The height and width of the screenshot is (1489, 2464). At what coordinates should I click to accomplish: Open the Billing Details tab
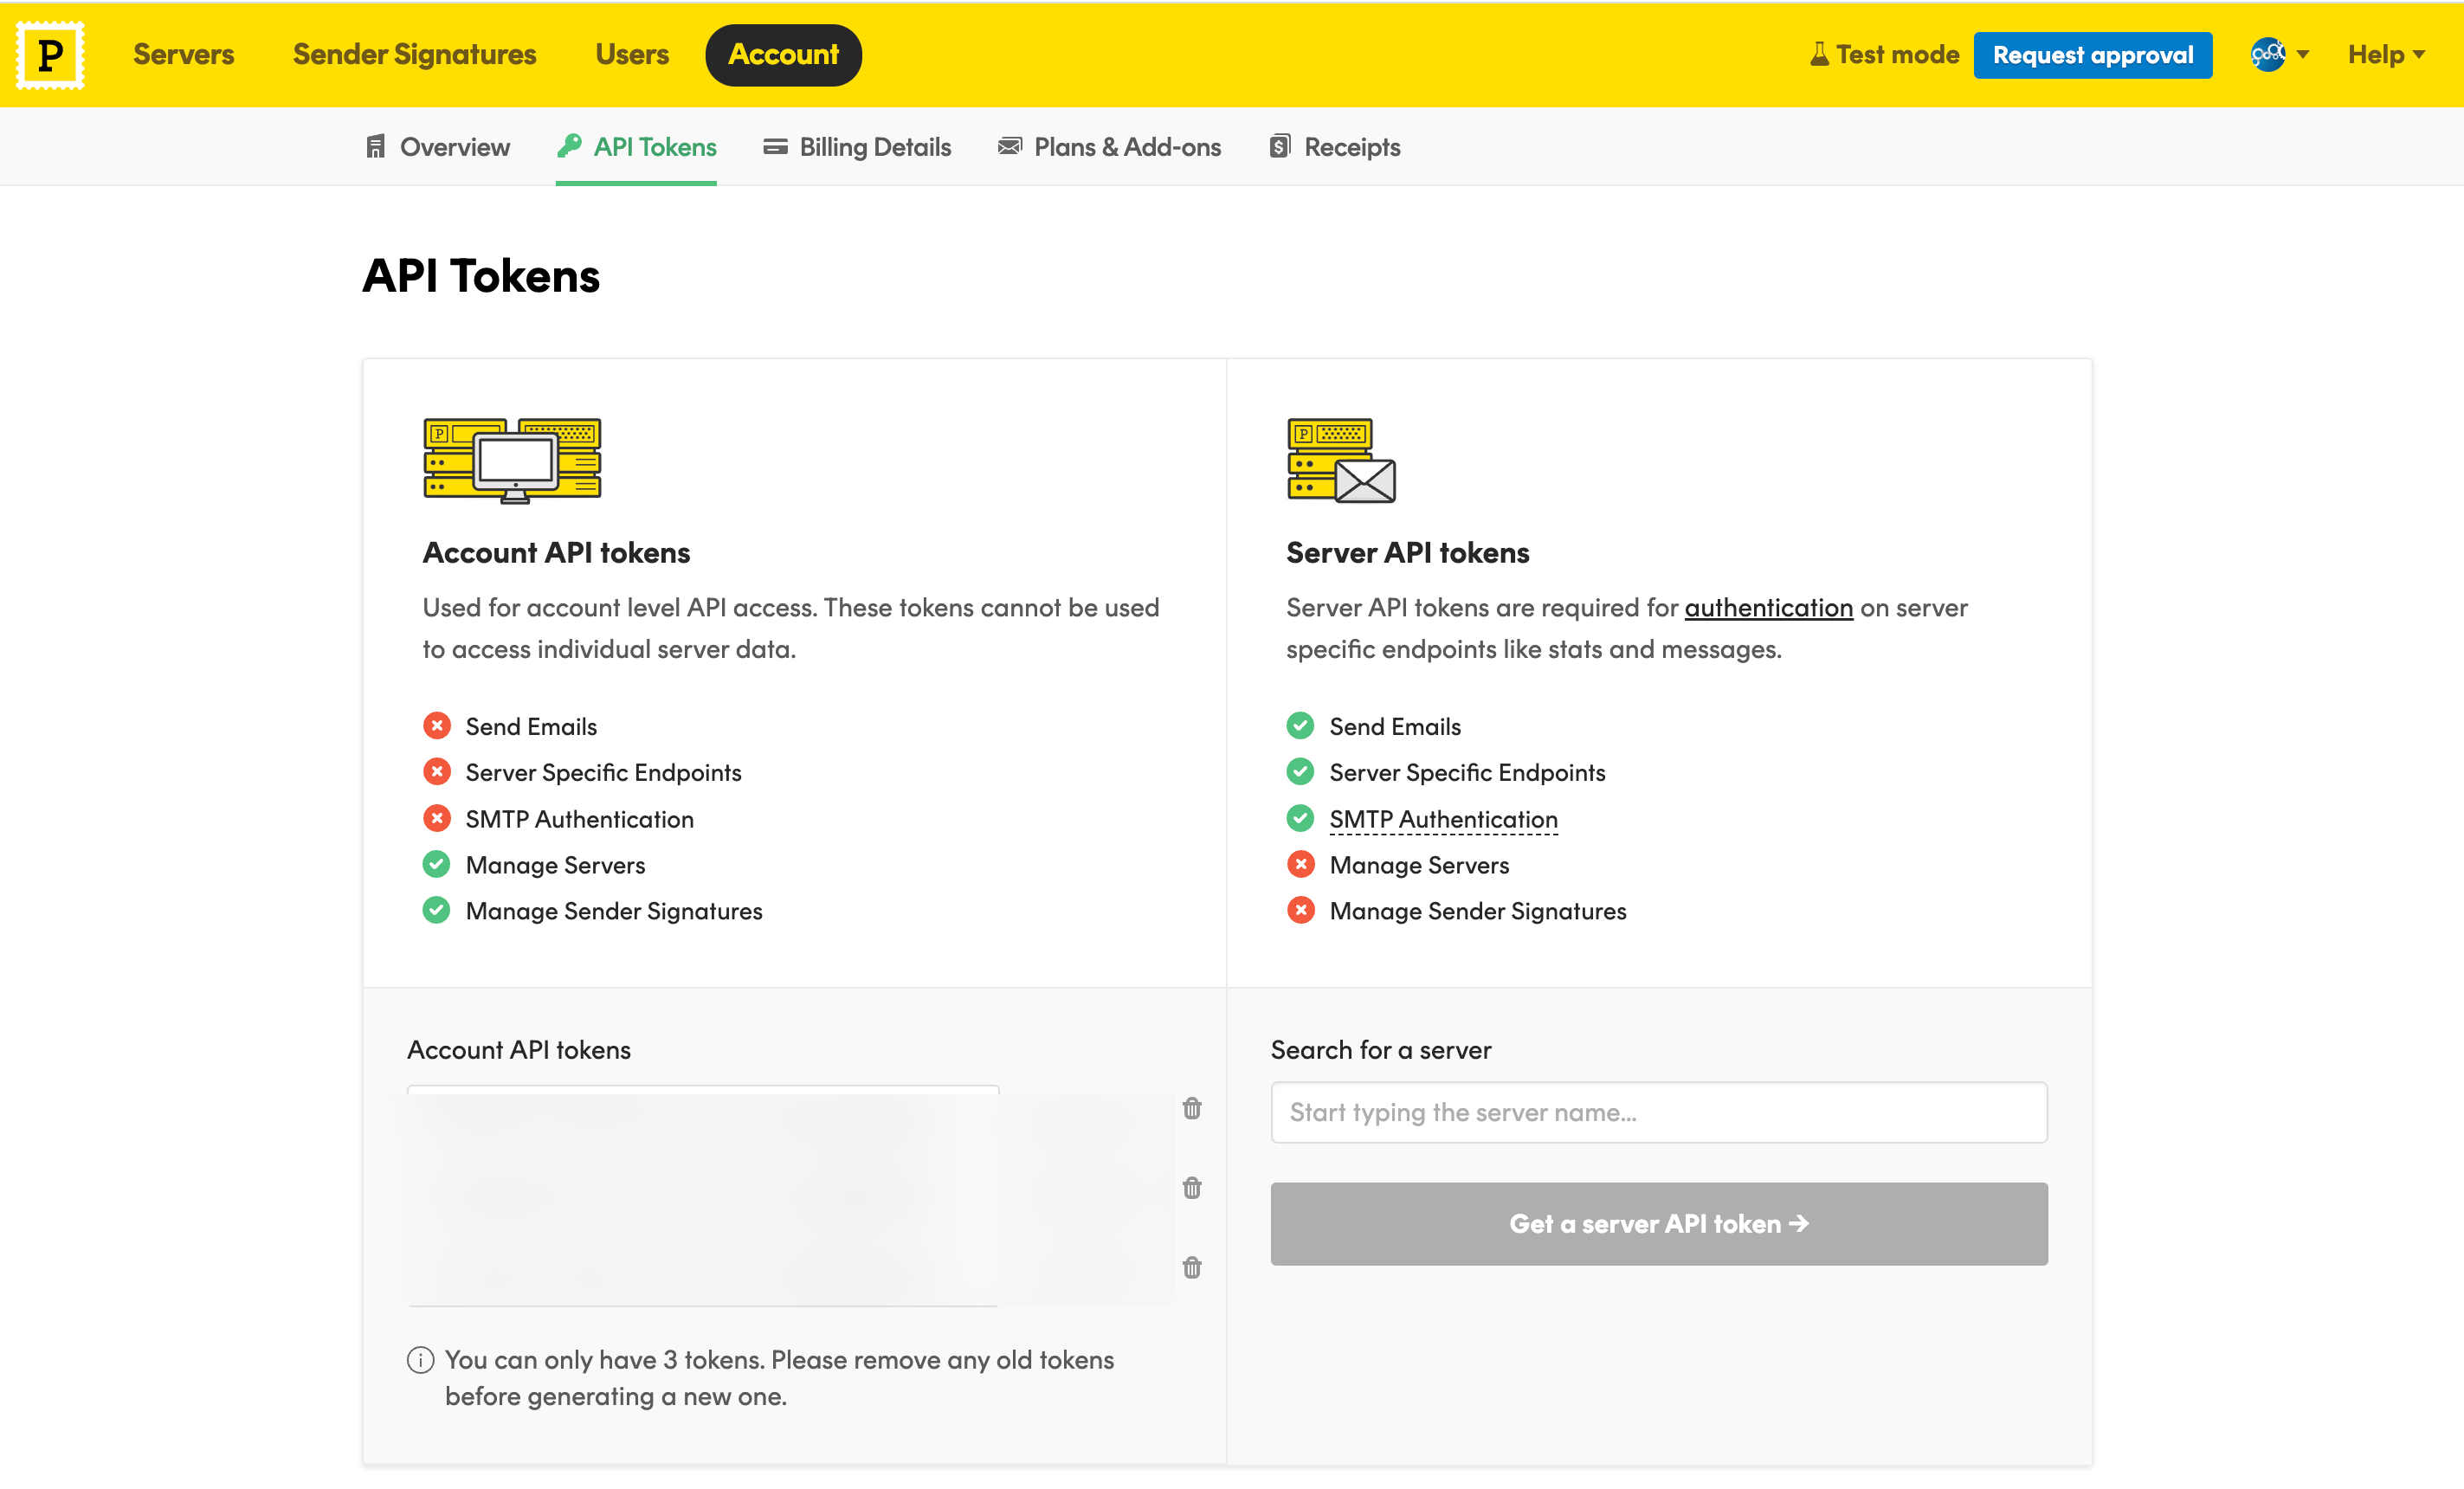[x=857, y=147]
